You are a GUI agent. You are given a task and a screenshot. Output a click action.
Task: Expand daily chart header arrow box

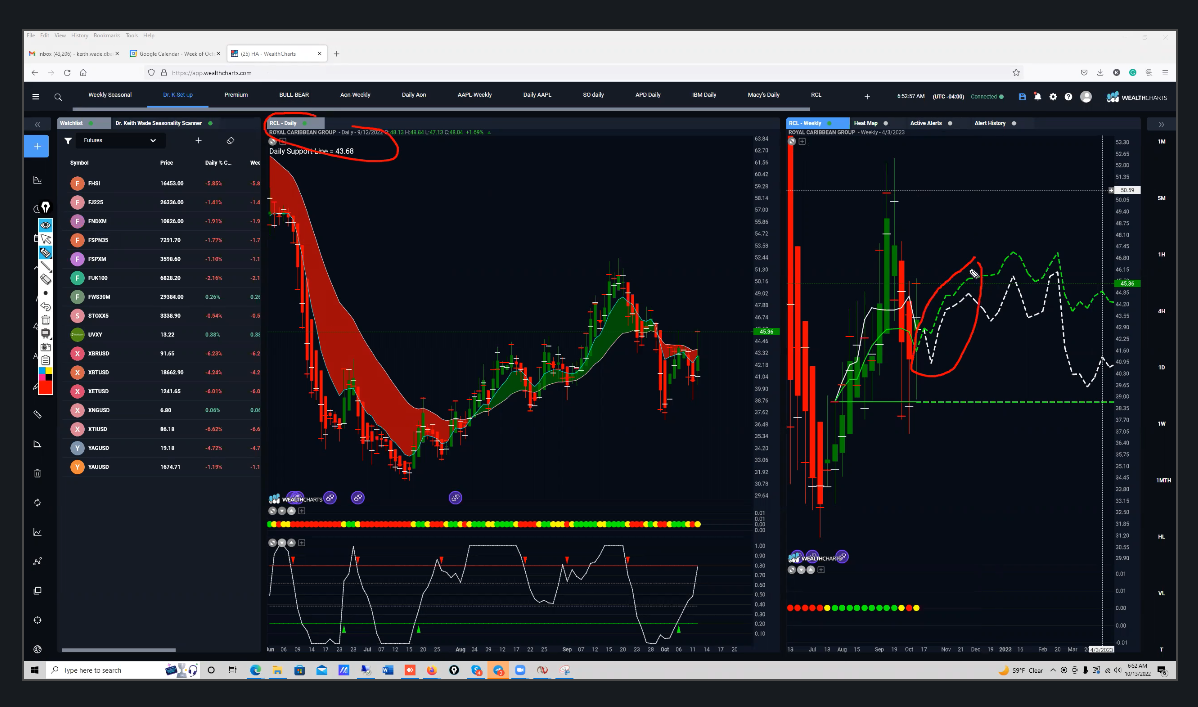point(282,141)
